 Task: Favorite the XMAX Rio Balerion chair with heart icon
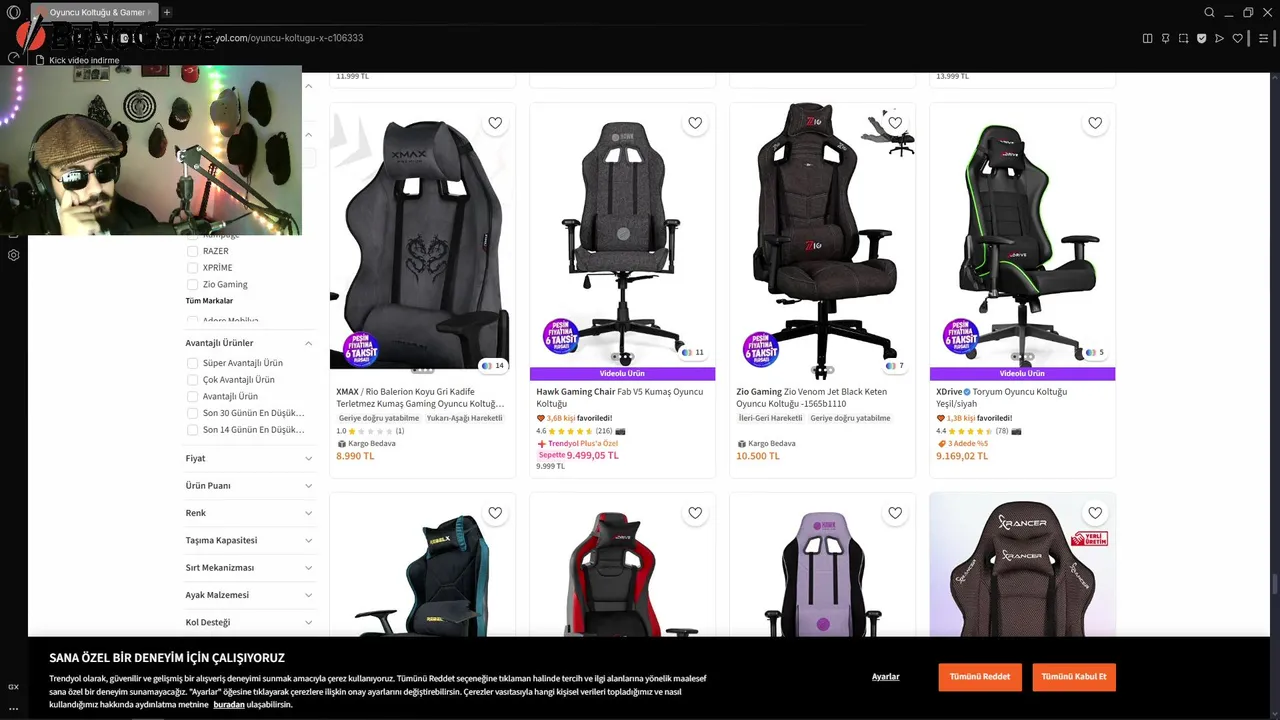pos(495,123)
